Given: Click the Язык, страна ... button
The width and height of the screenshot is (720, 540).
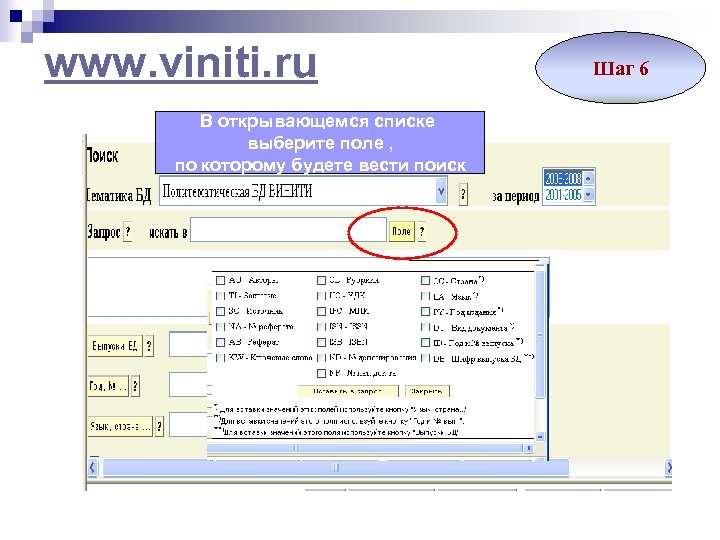Looking at the screenshot, I should click(120, 427).
